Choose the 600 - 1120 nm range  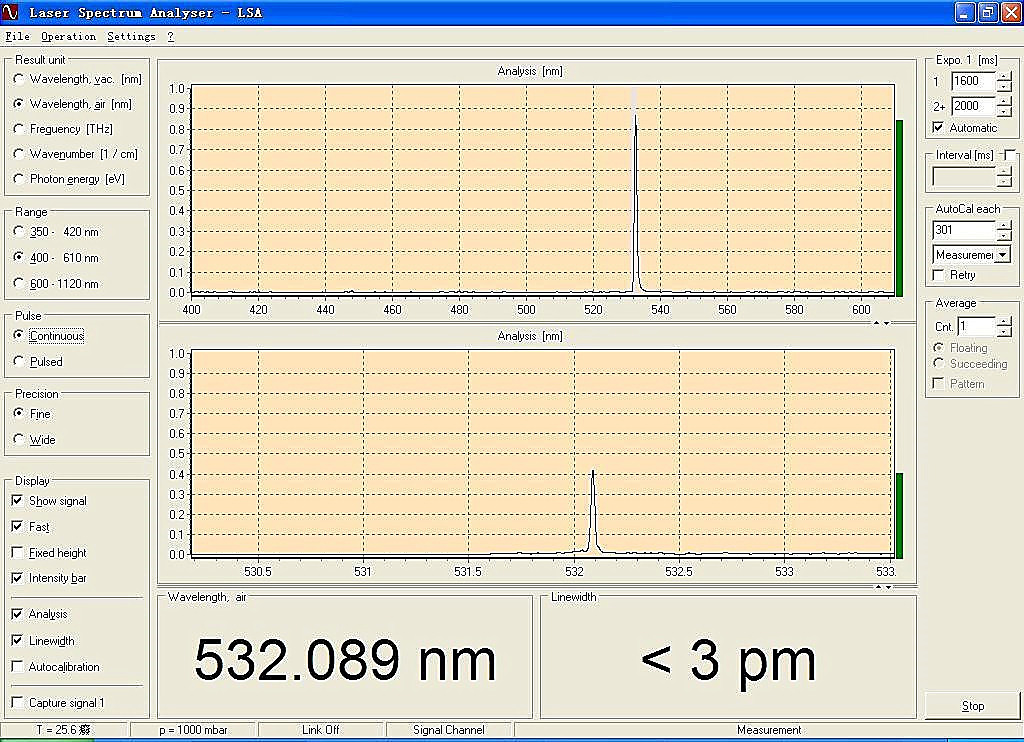point(20,284)
